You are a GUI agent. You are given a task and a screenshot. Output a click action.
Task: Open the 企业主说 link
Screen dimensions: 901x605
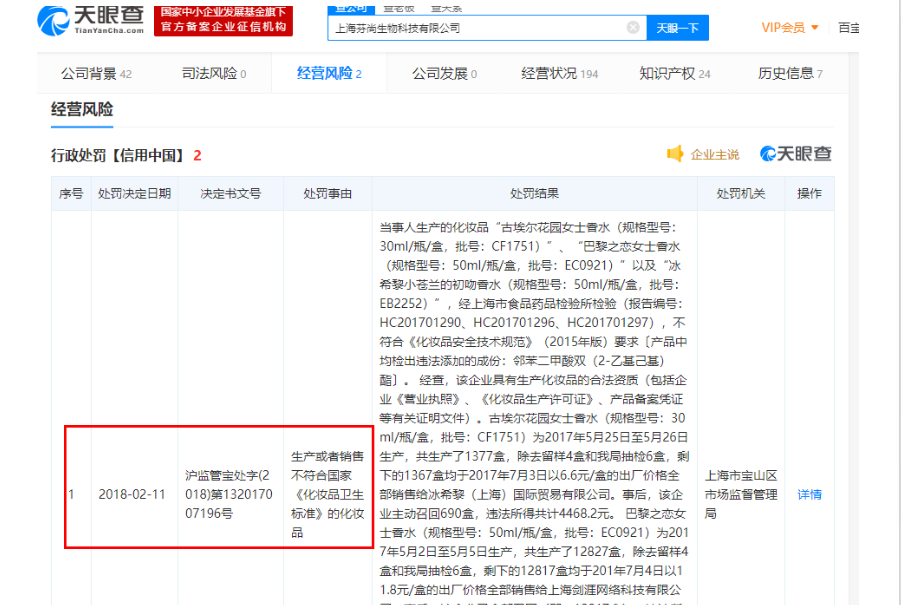(x=714, y=155)
